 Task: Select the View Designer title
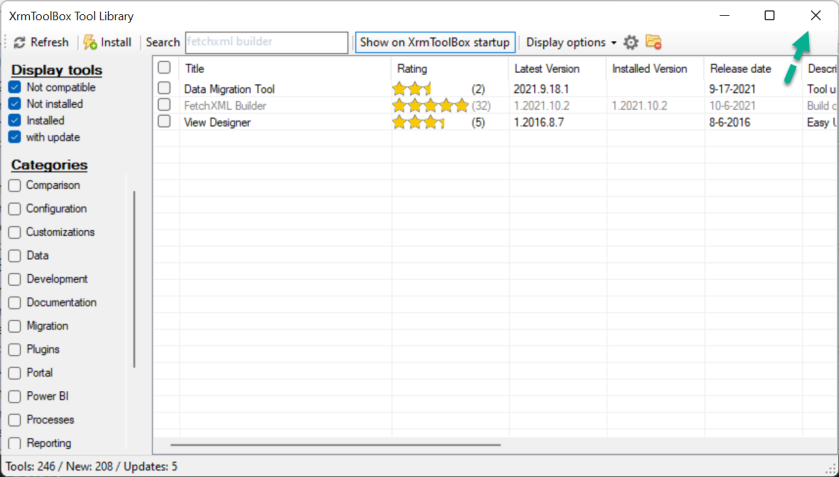[217, 123]
